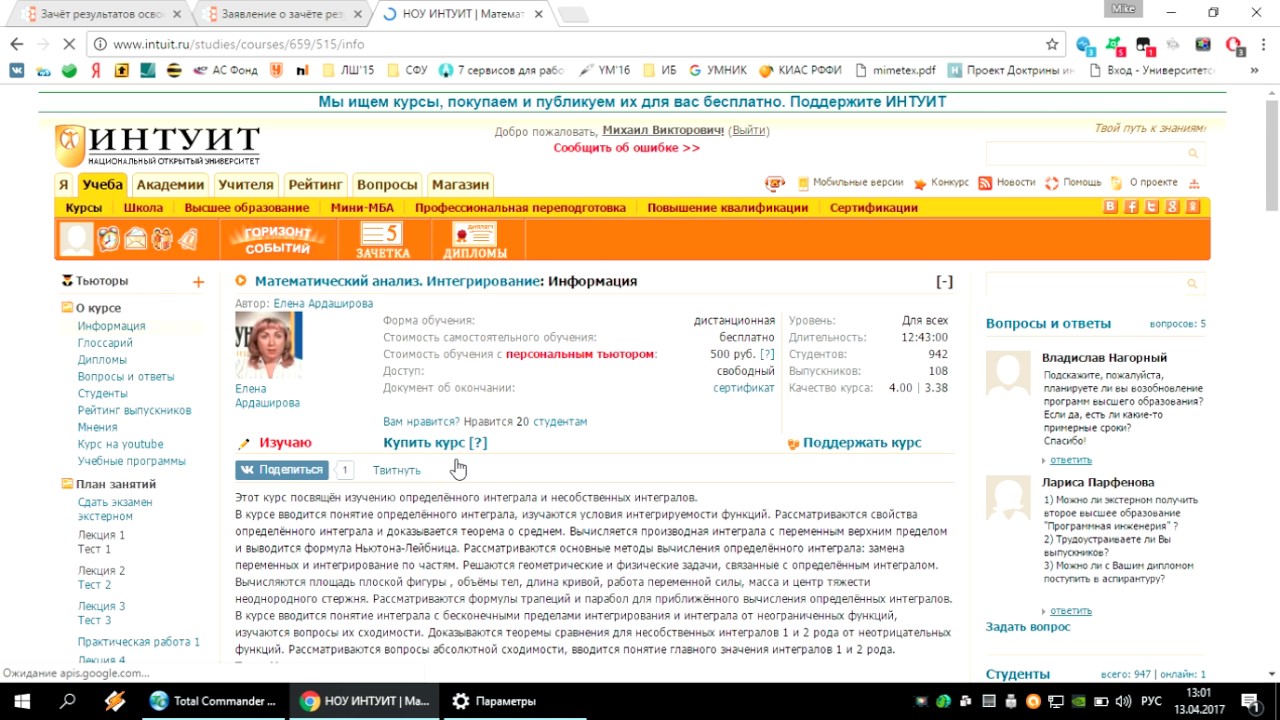Click author photo of Елена Ардаширова
Image resolution: width=1280 pixels, height=720 pixels.
click(x=268, y=345)
